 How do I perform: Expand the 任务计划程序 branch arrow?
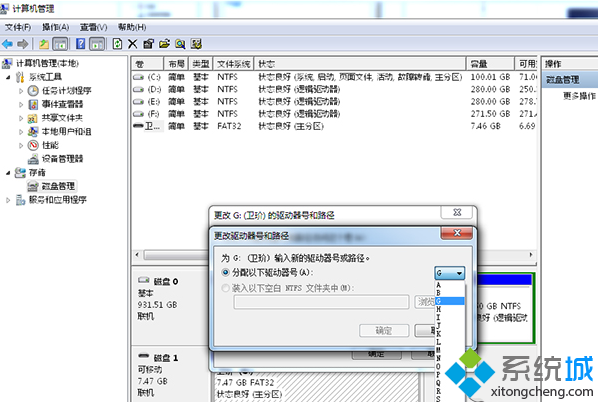[x=21, y=91]
